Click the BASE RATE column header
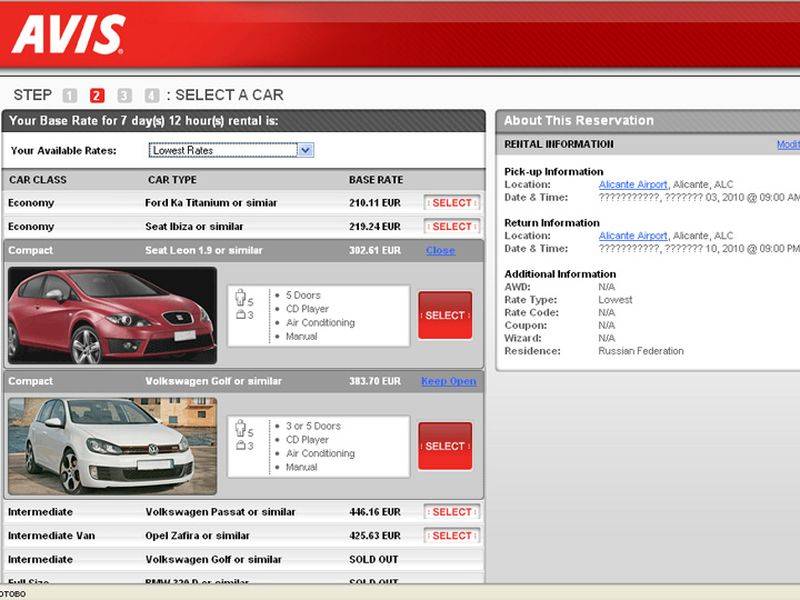Viewport: 800px width, 600px height. tap(376, 180)
